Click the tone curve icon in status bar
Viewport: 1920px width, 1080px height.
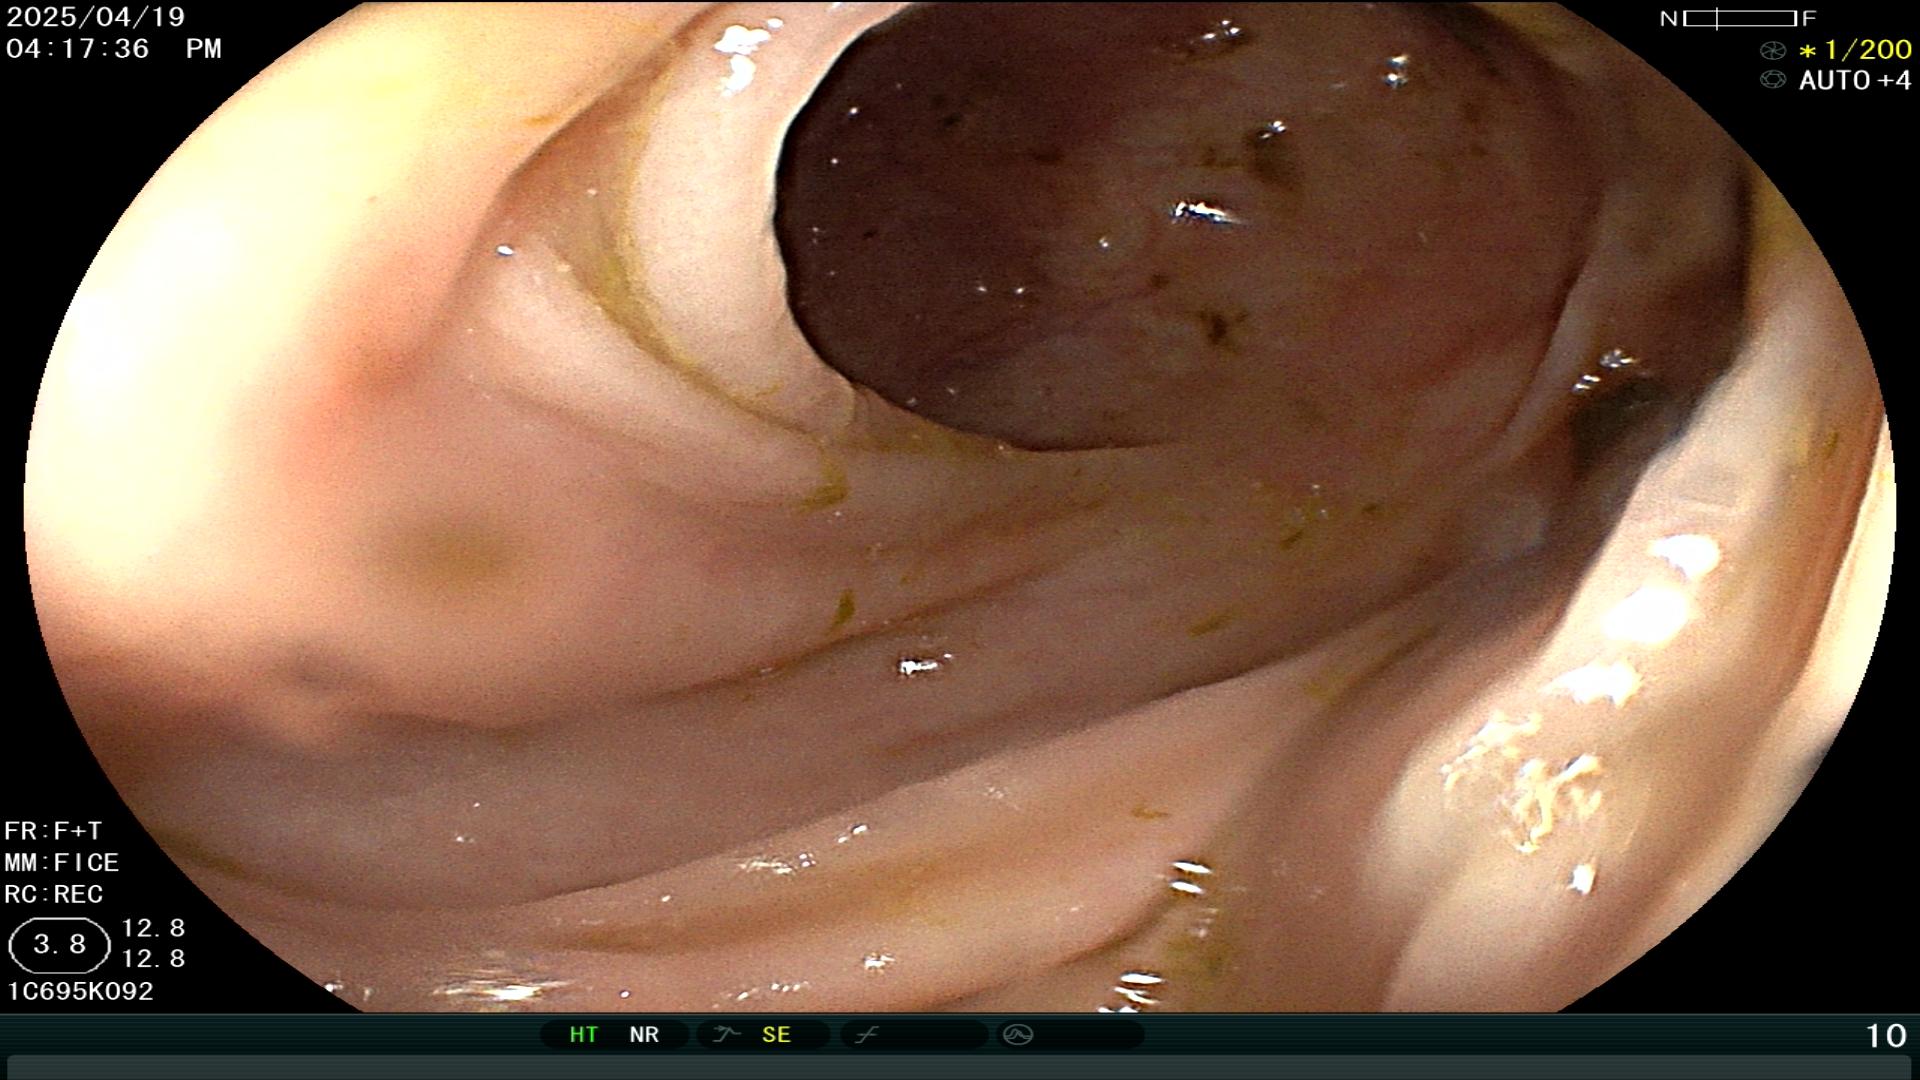click(866, 1035)
